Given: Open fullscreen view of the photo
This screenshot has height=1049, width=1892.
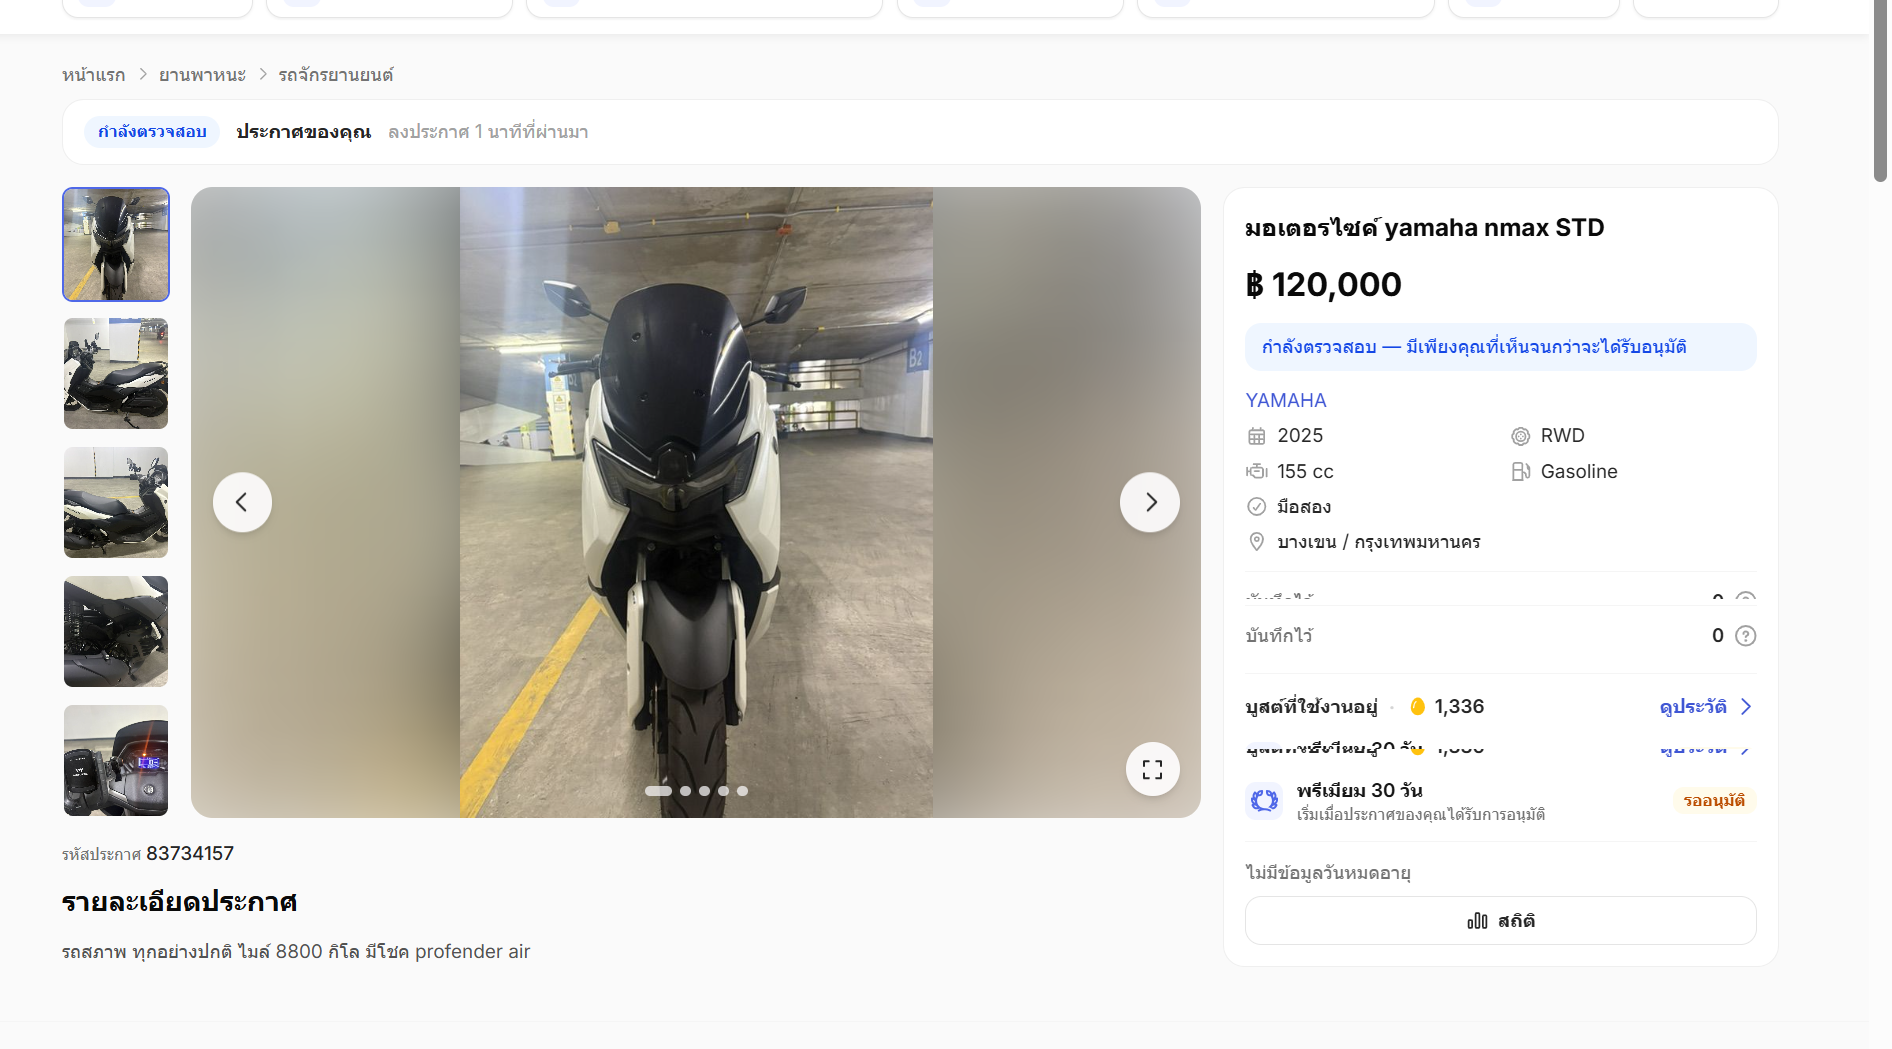Looking at the screenshot, I should pos(1153,769).
